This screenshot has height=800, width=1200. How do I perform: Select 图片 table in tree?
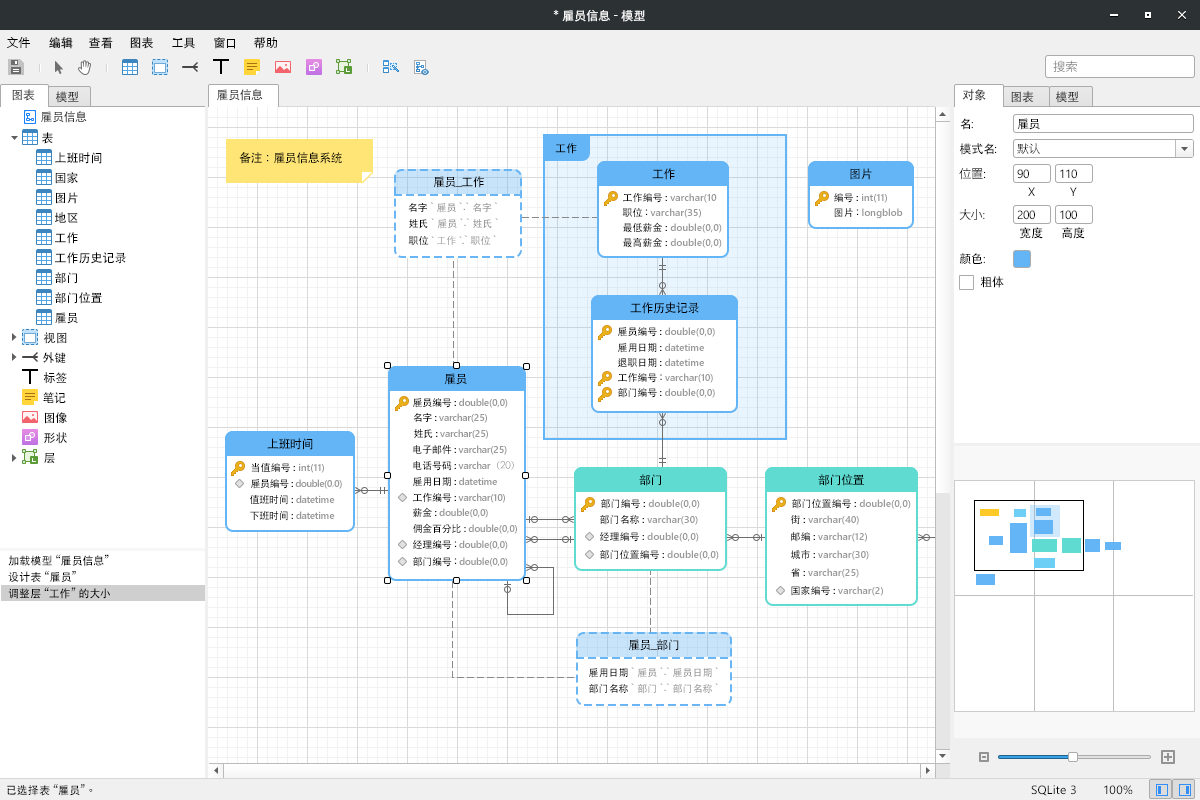[x=66, y=198]
